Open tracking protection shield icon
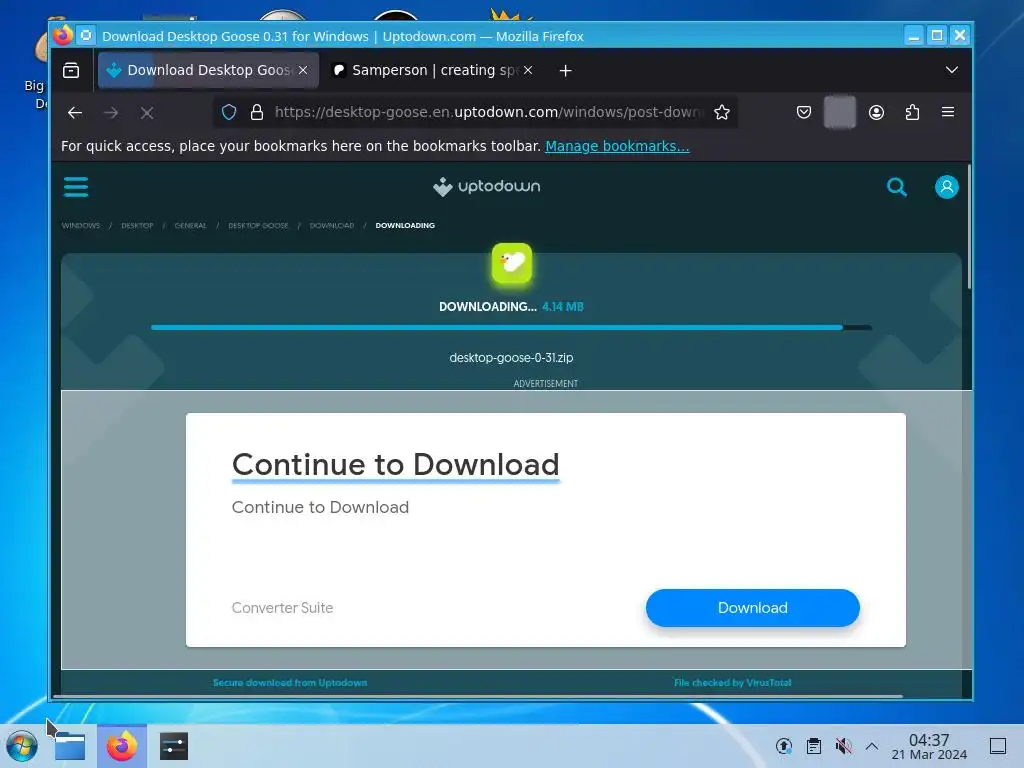Screen dimensions: 1024x768 [229, 112]
